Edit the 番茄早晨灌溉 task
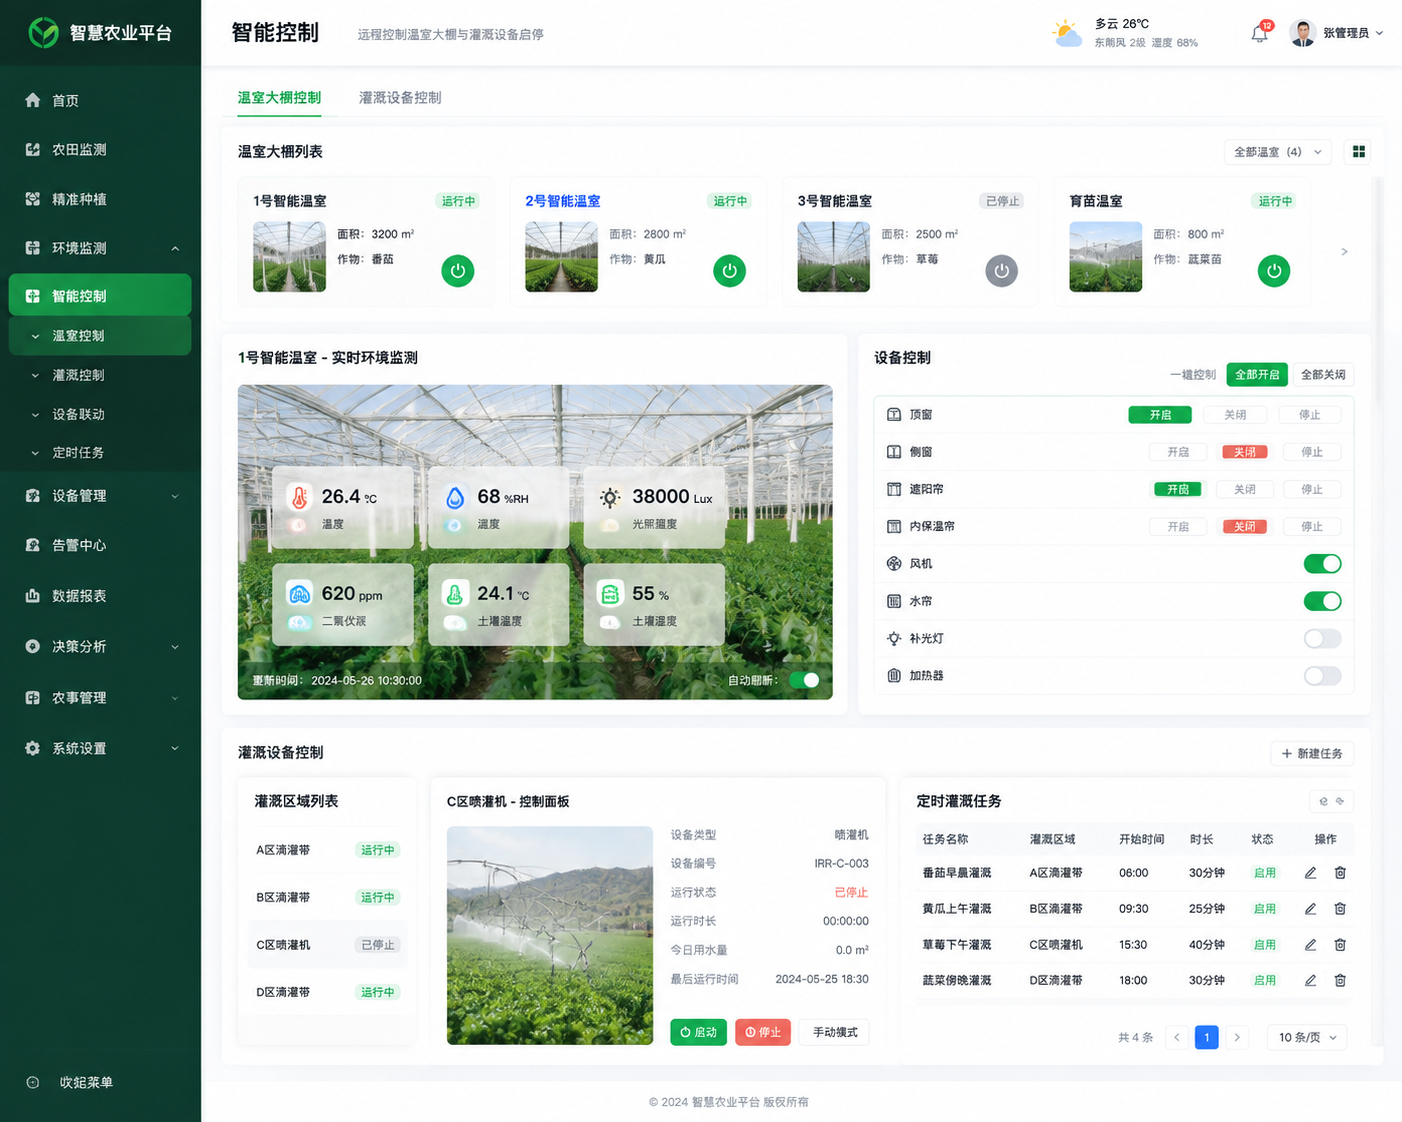 tap(1310, 873)
